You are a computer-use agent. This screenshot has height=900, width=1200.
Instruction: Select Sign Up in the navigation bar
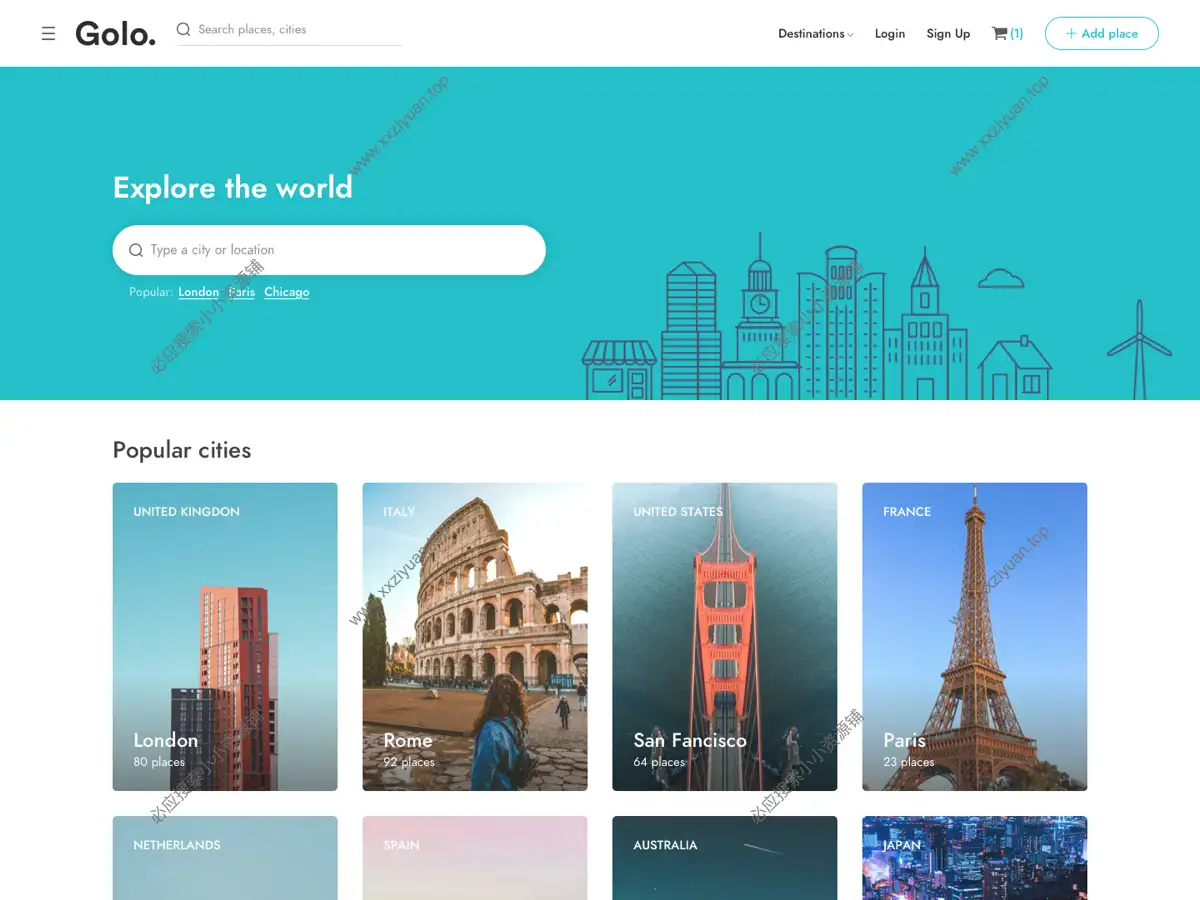948,33
